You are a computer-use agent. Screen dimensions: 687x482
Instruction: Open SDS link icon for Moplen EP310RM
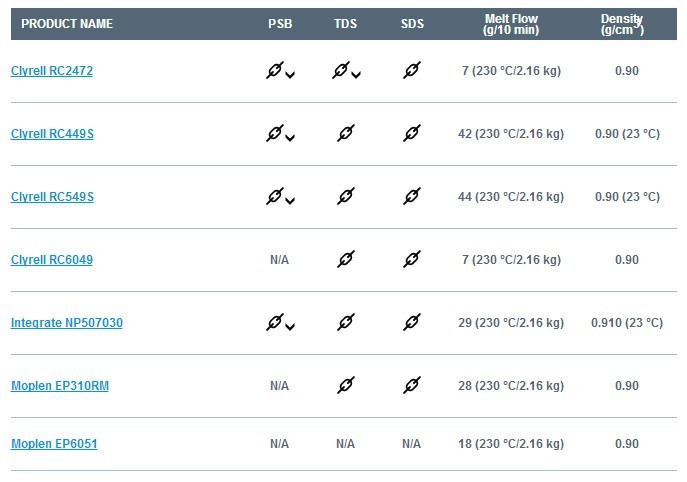(412, 386)
